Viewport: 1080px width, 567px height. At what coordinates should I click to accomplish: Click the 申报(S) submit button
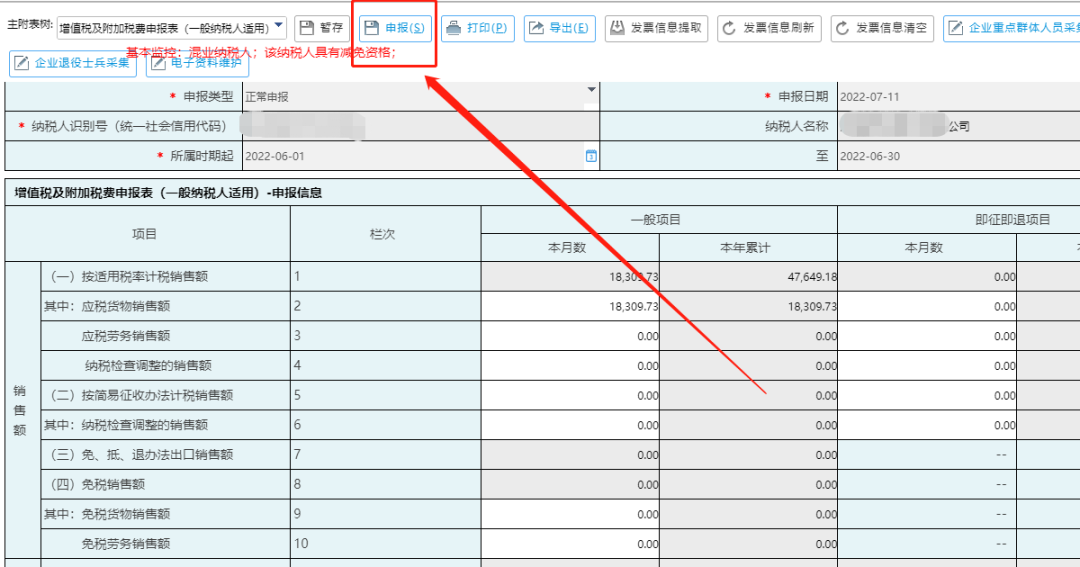[x=395, y=28]
